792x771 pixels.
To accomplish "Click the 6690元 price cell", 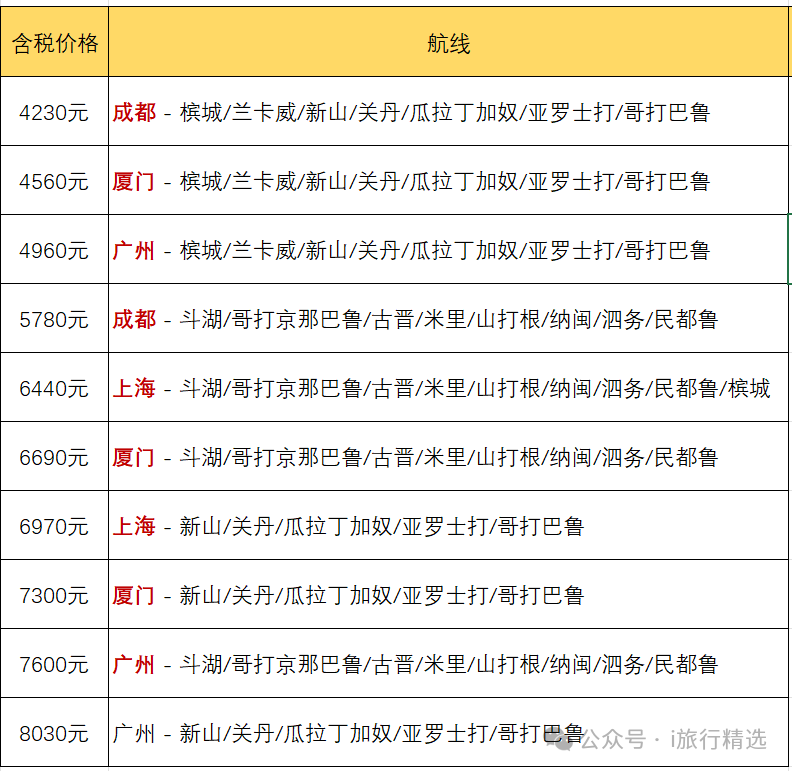I will tap(55, 457).
